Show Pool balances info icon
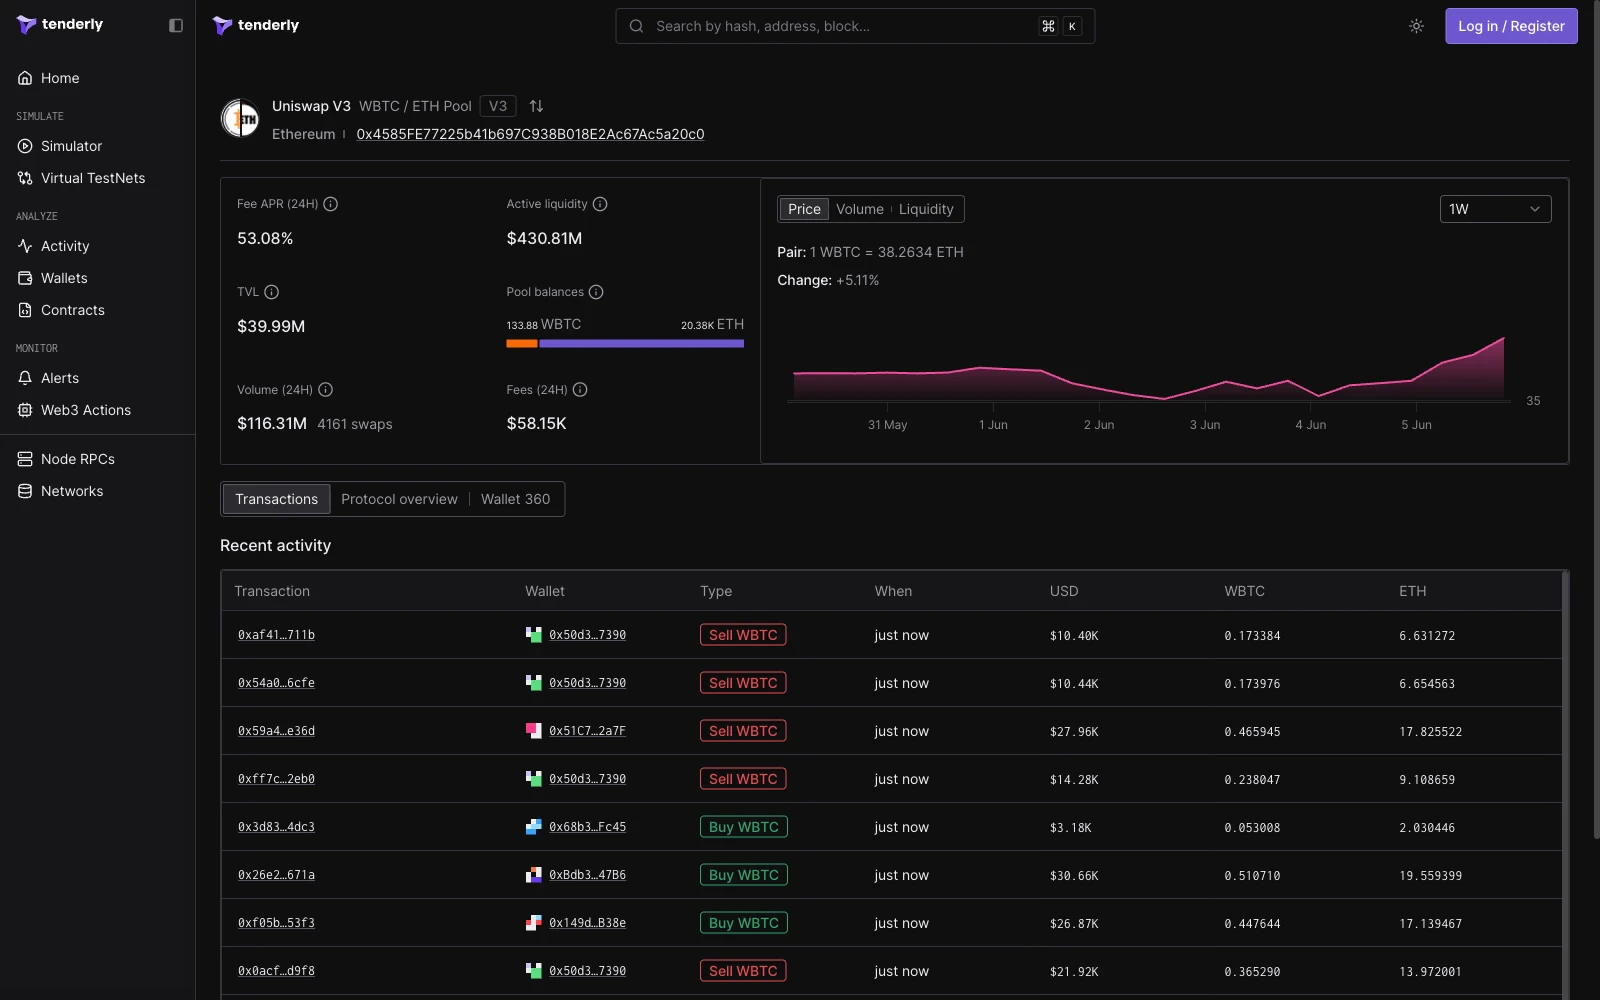This screenshot has width=1600, height=1000. pyautogui.click(x=596, y=292)
